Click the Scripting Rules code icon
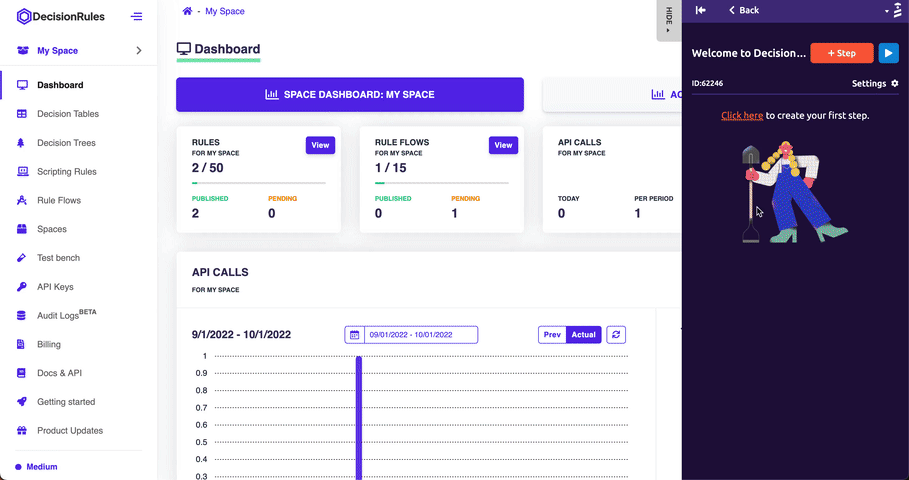Viewport: 909px width, 480px height. [x=22, y=172]
